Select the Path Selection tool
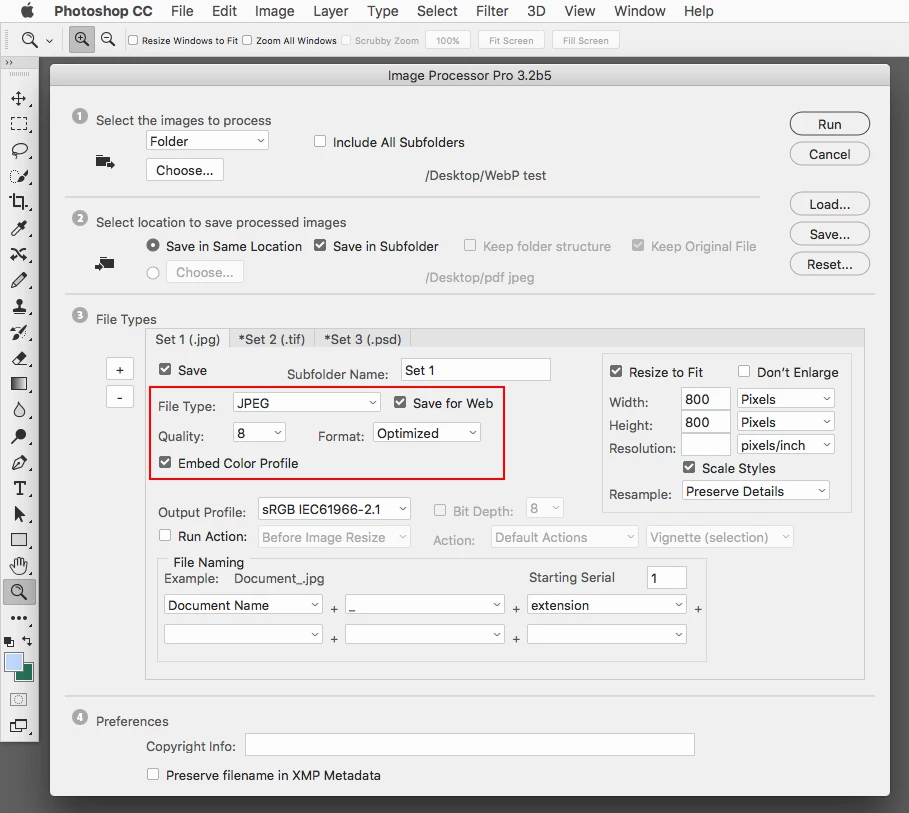This screenshot has height=813, width=909. (x=19, y=514)
